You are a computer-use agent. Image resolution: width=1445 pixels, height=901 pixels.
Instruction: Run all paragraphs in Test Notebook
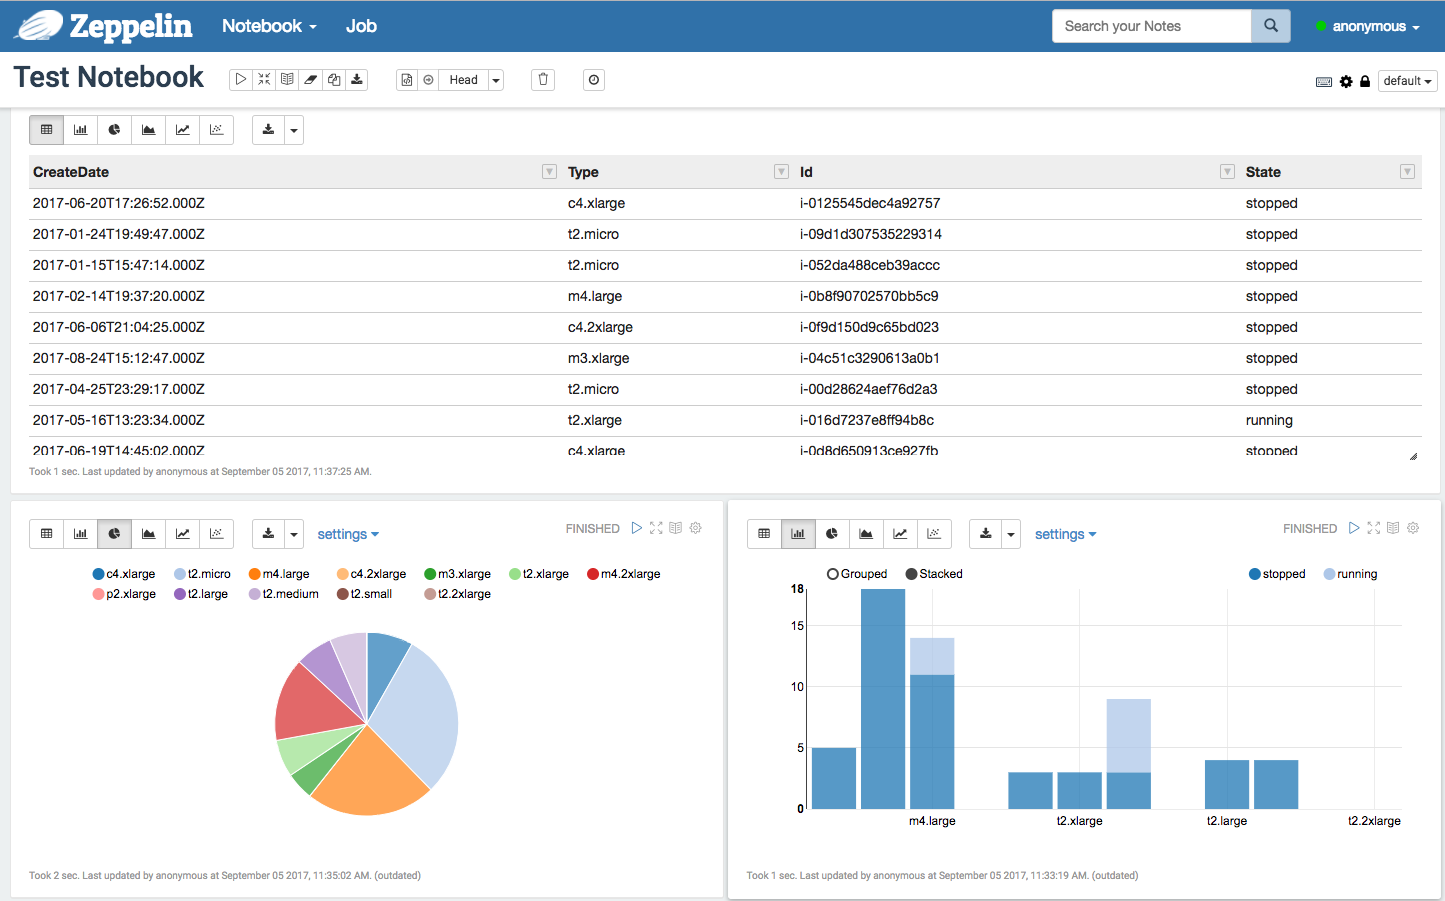pyautogui.click(x=241, y=80)
